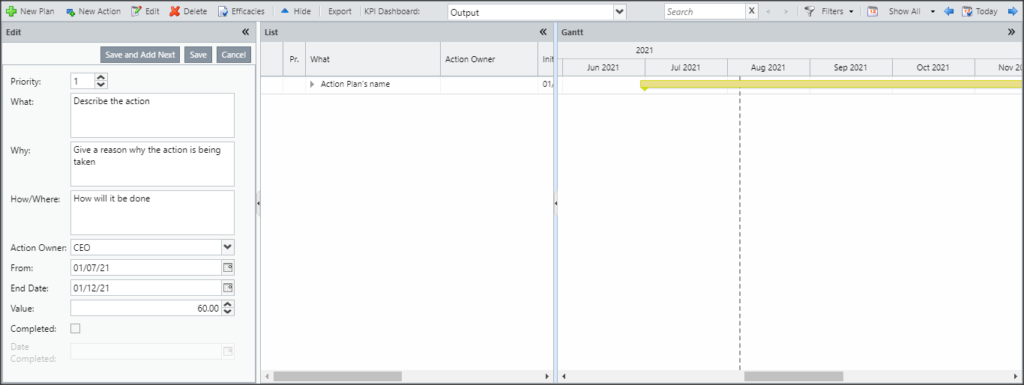Click the Cancel button
The width and height of the screenshot is (1024, 385).
(x=233, y=55)
